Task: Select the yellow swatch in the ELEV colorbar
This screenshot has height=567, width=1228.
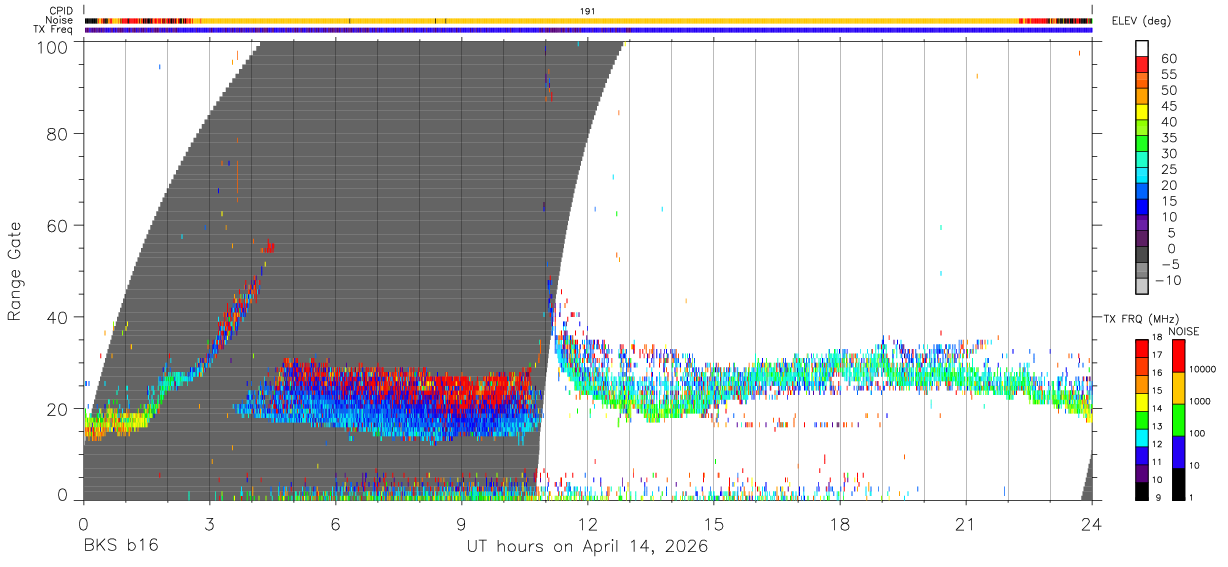Action: (1142, 114)
